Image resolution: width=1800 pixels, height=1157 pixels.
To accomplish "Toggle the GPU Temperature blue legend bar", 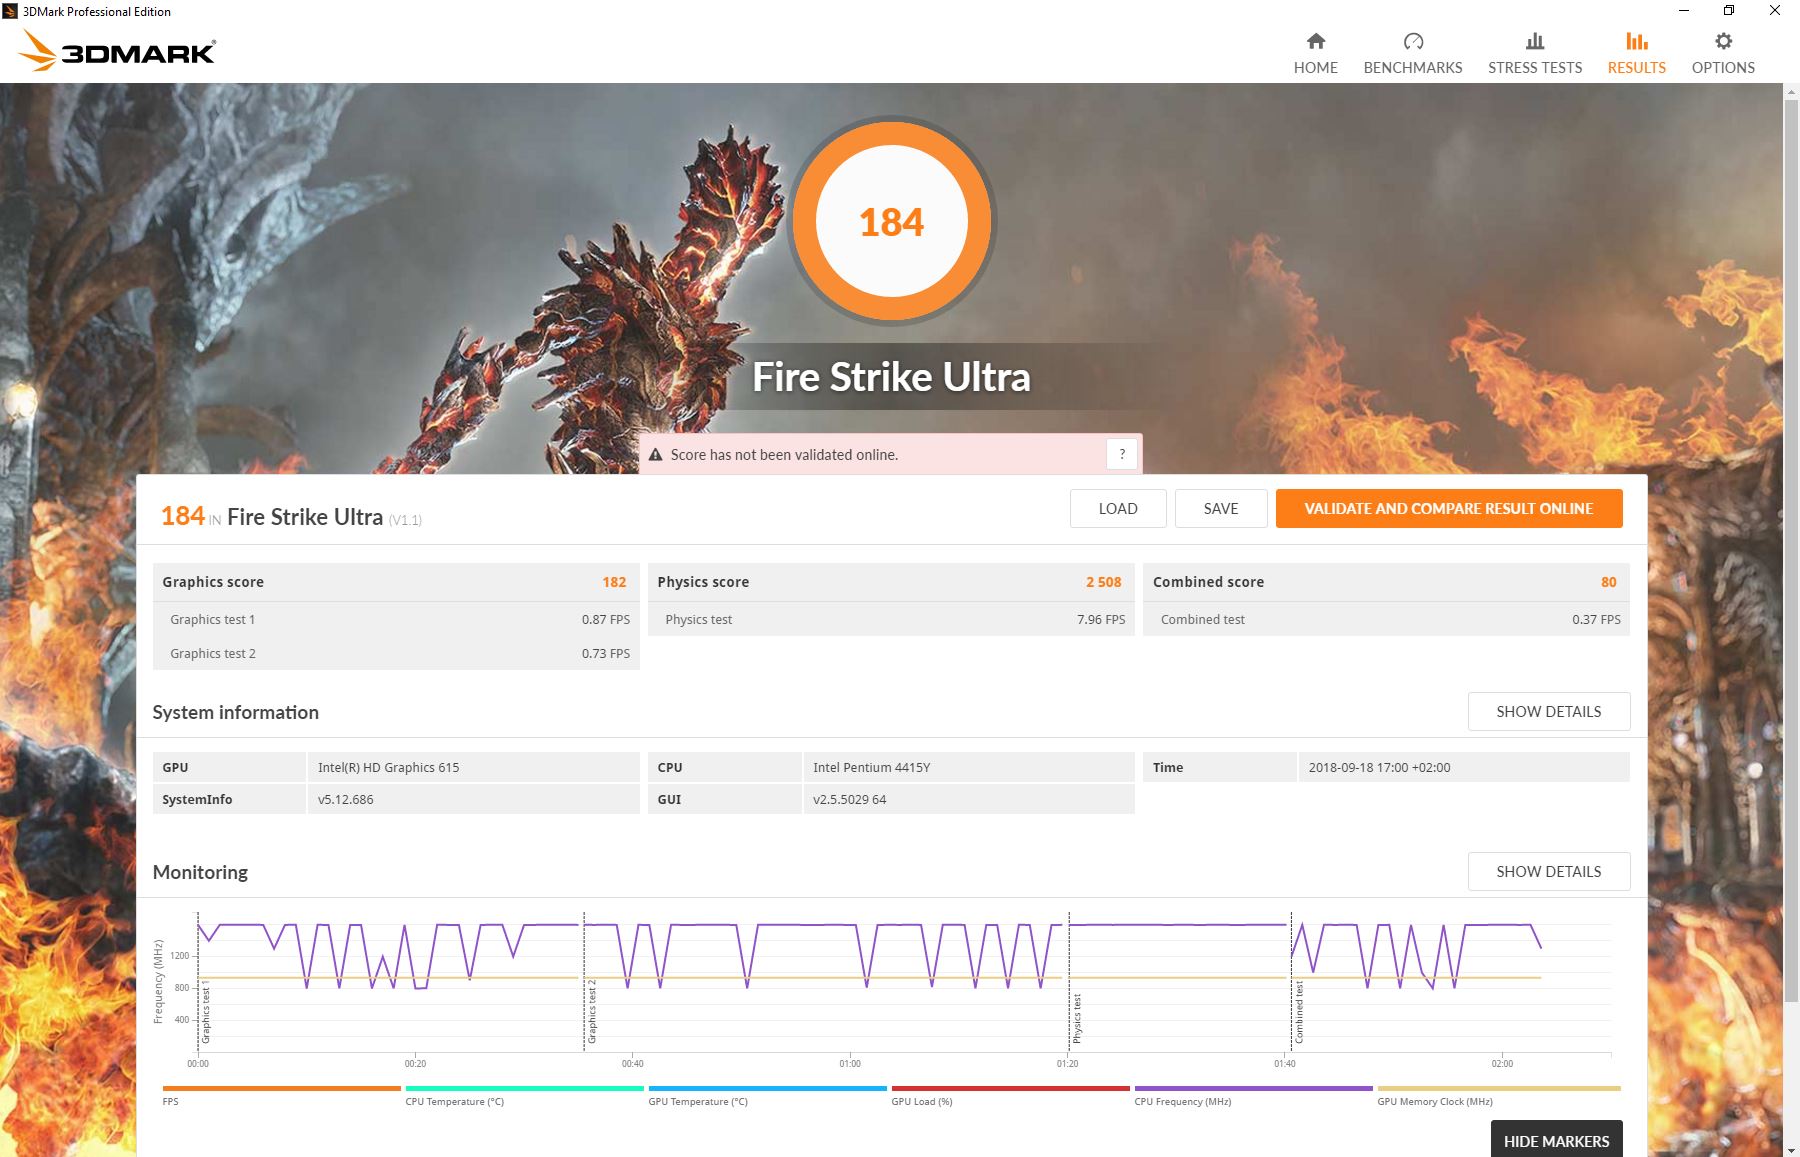I will tap(767, 1088).
